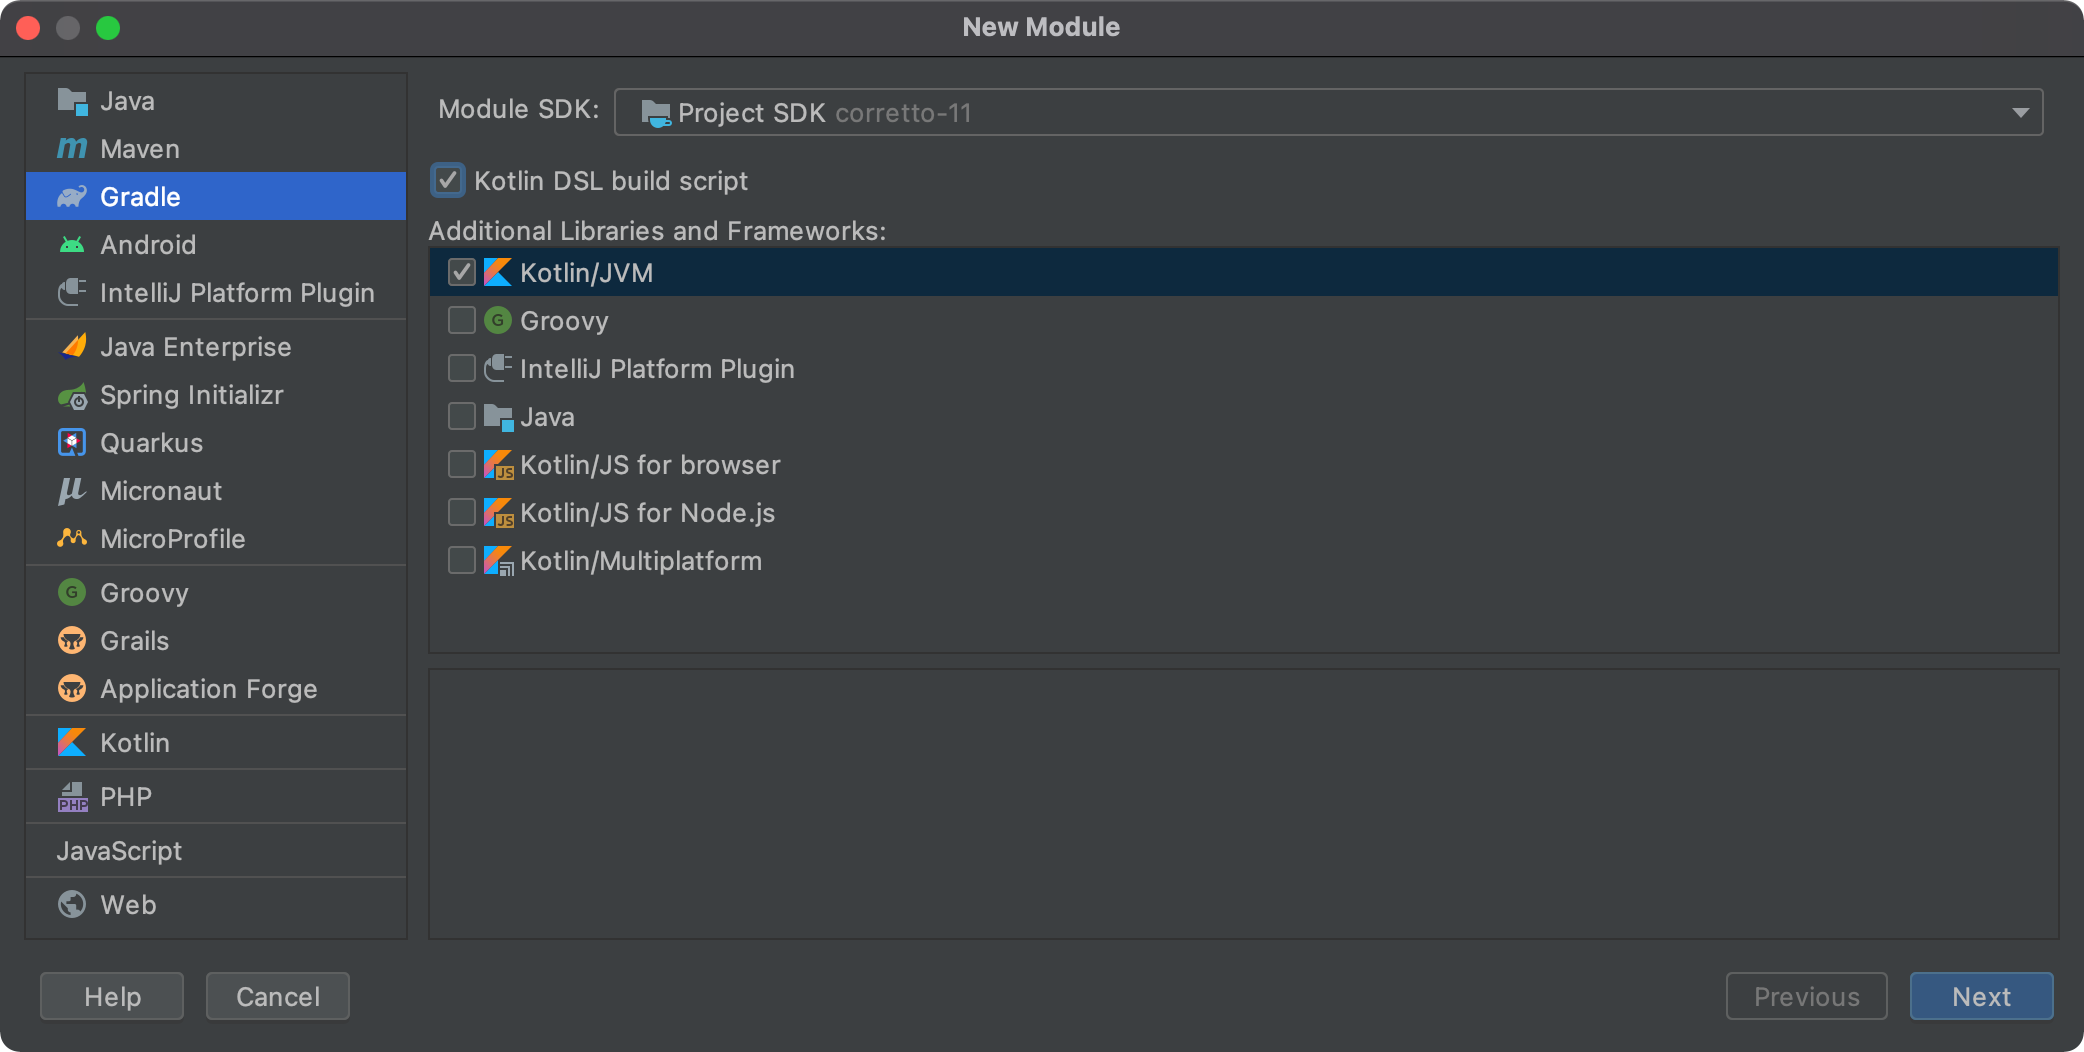The image size is (2084, 1052).
Task: Click the empty description panel below frameworks
Action: (1244, 804)
